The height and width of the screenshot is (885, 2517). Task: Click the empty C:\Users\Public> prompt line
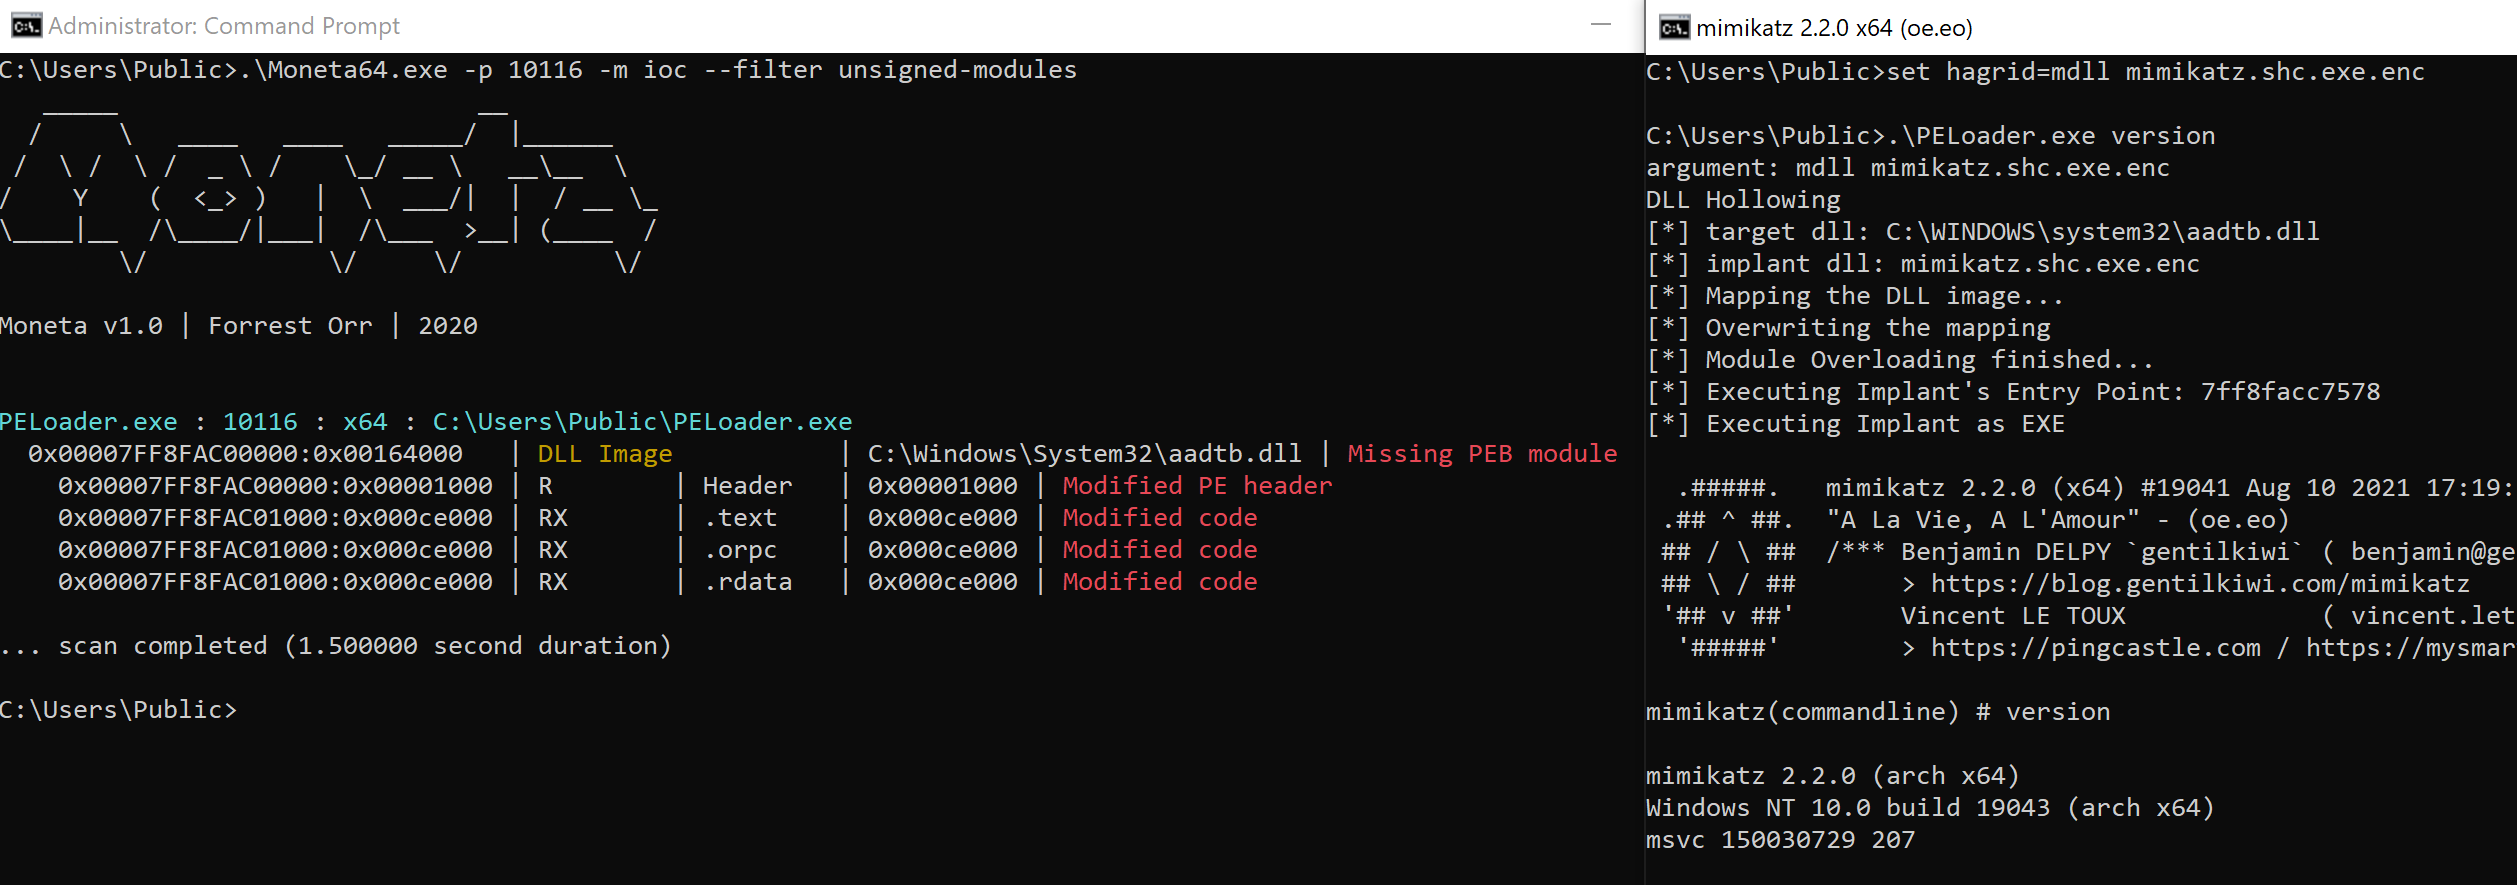(x=119, y=710)
